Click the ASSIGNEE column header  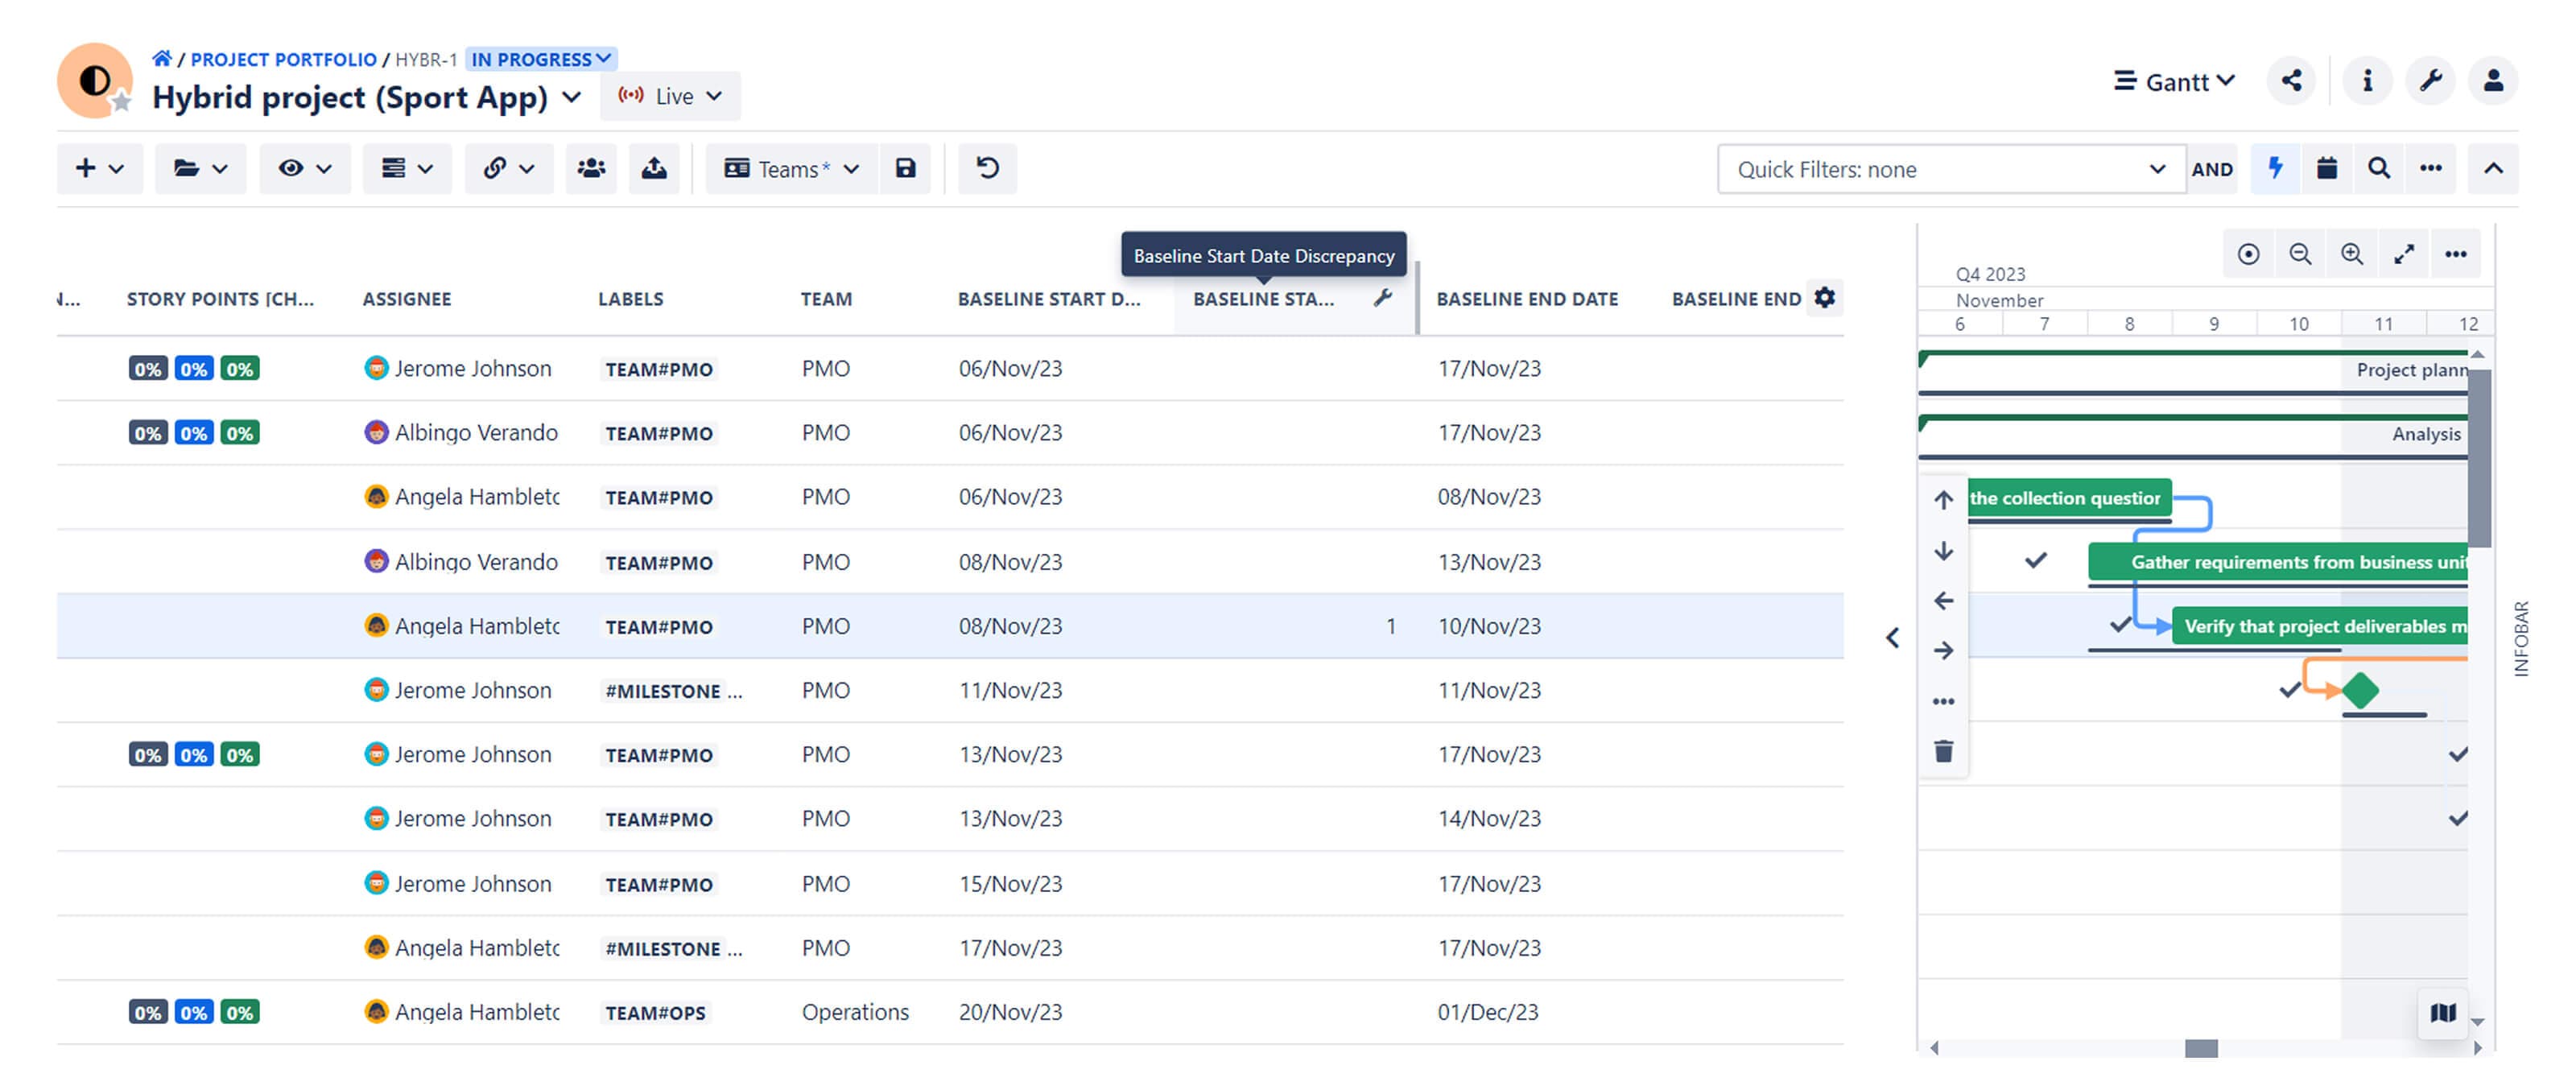pos(407,299)
